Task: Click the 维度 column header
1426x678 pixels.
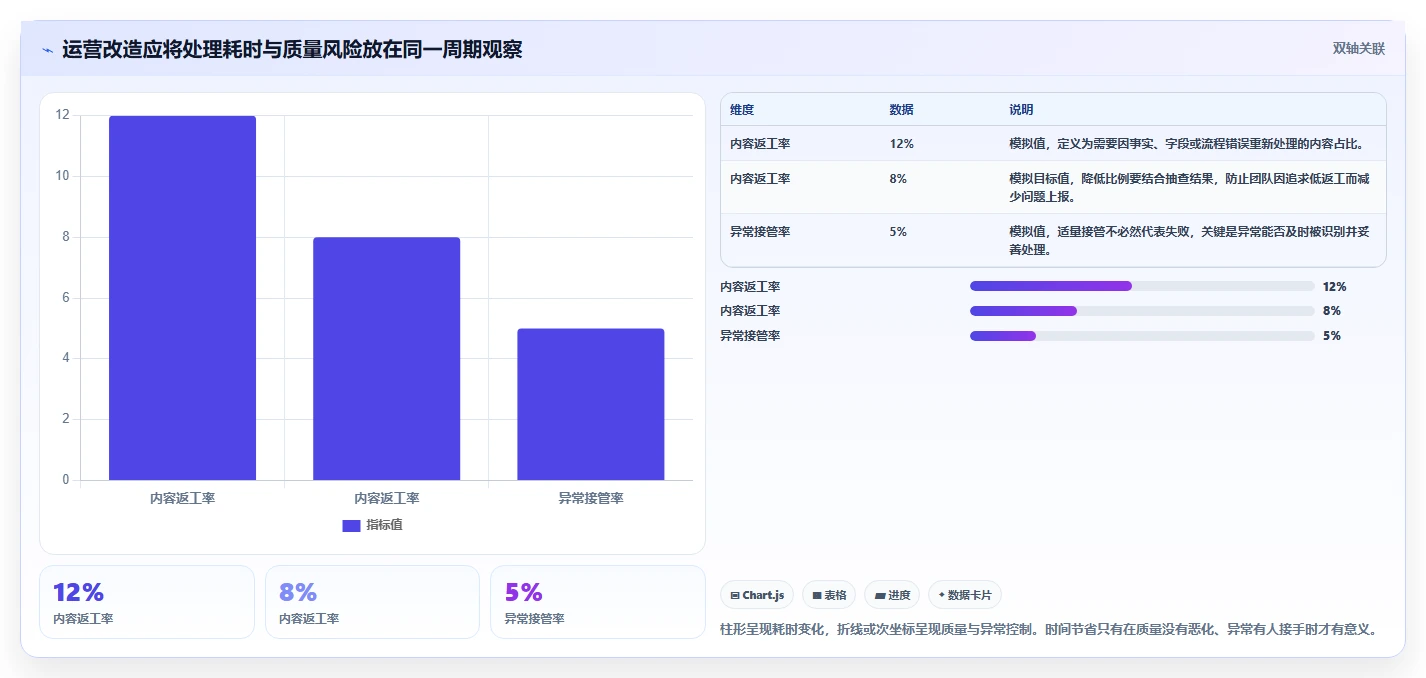Action: pyautogui.click(x=742, y=109)
